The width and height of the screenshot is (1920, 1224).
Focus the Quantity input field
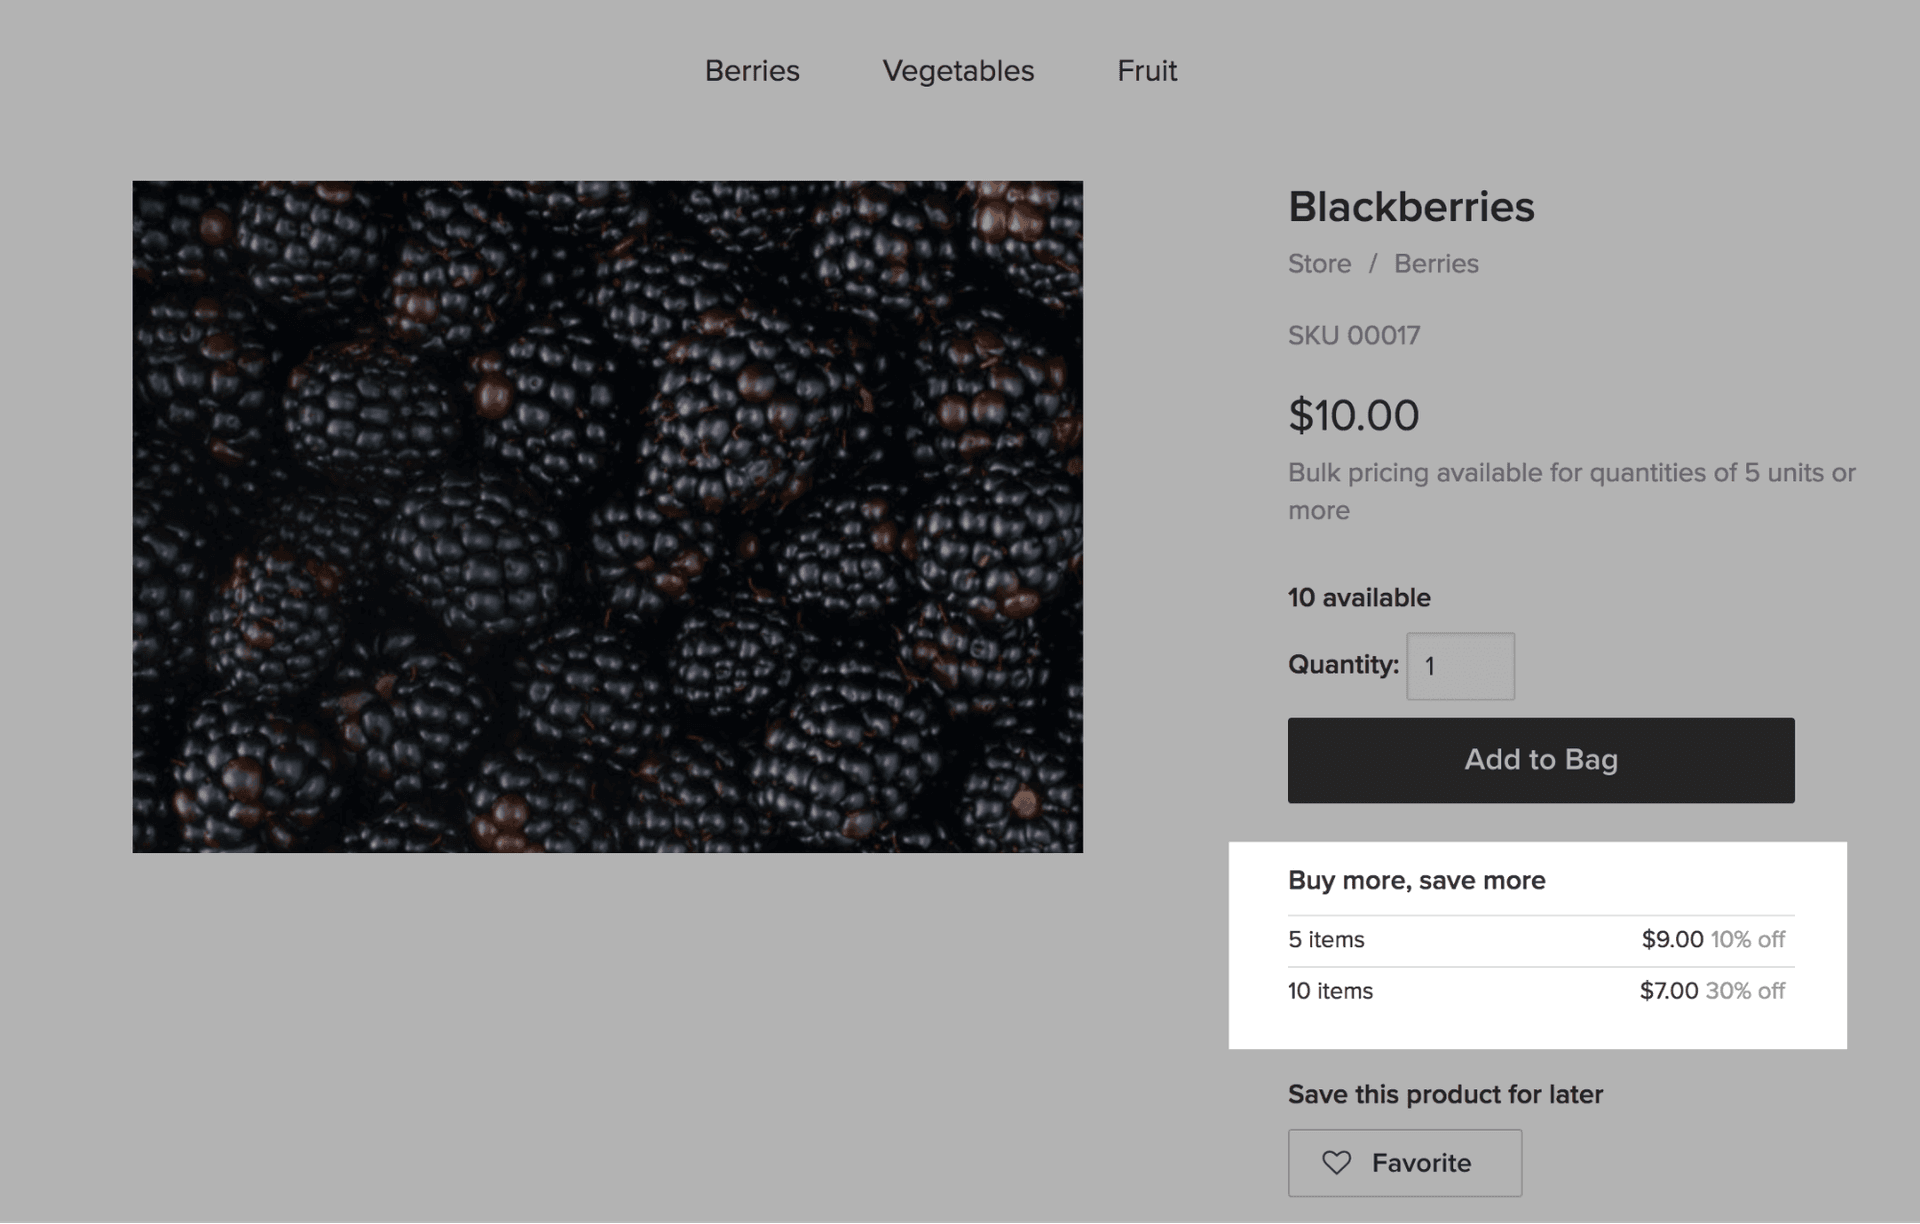click(x=1460, y=666)
